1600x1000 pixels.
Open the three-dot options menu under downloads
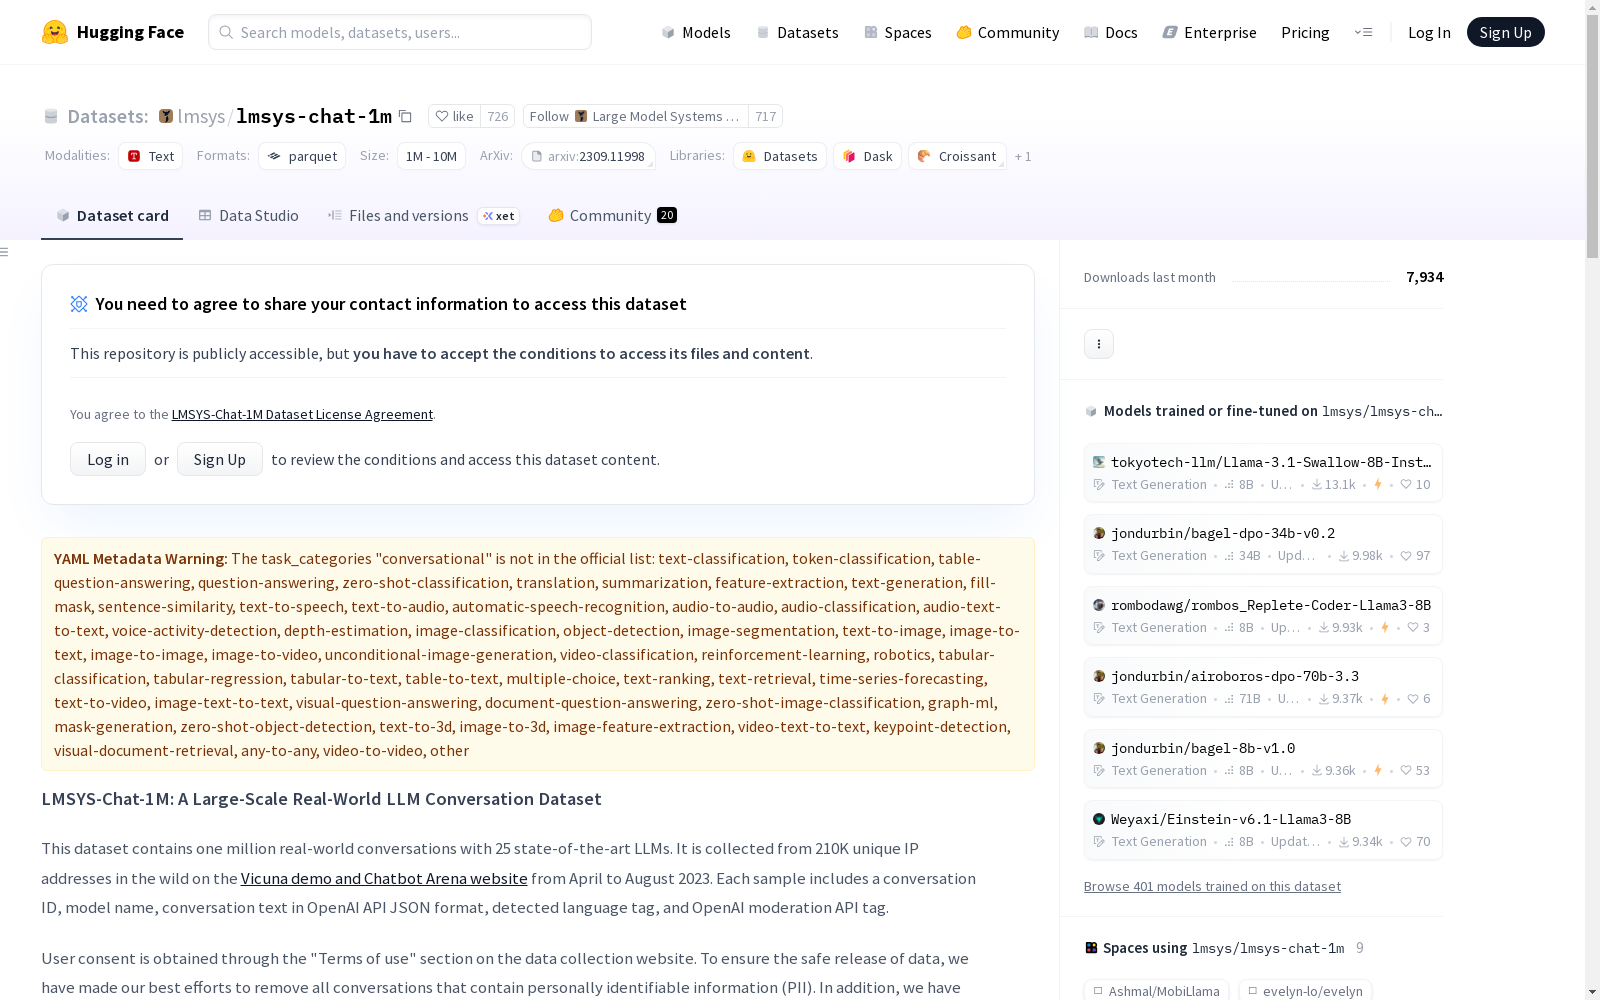click(1098, 344)
